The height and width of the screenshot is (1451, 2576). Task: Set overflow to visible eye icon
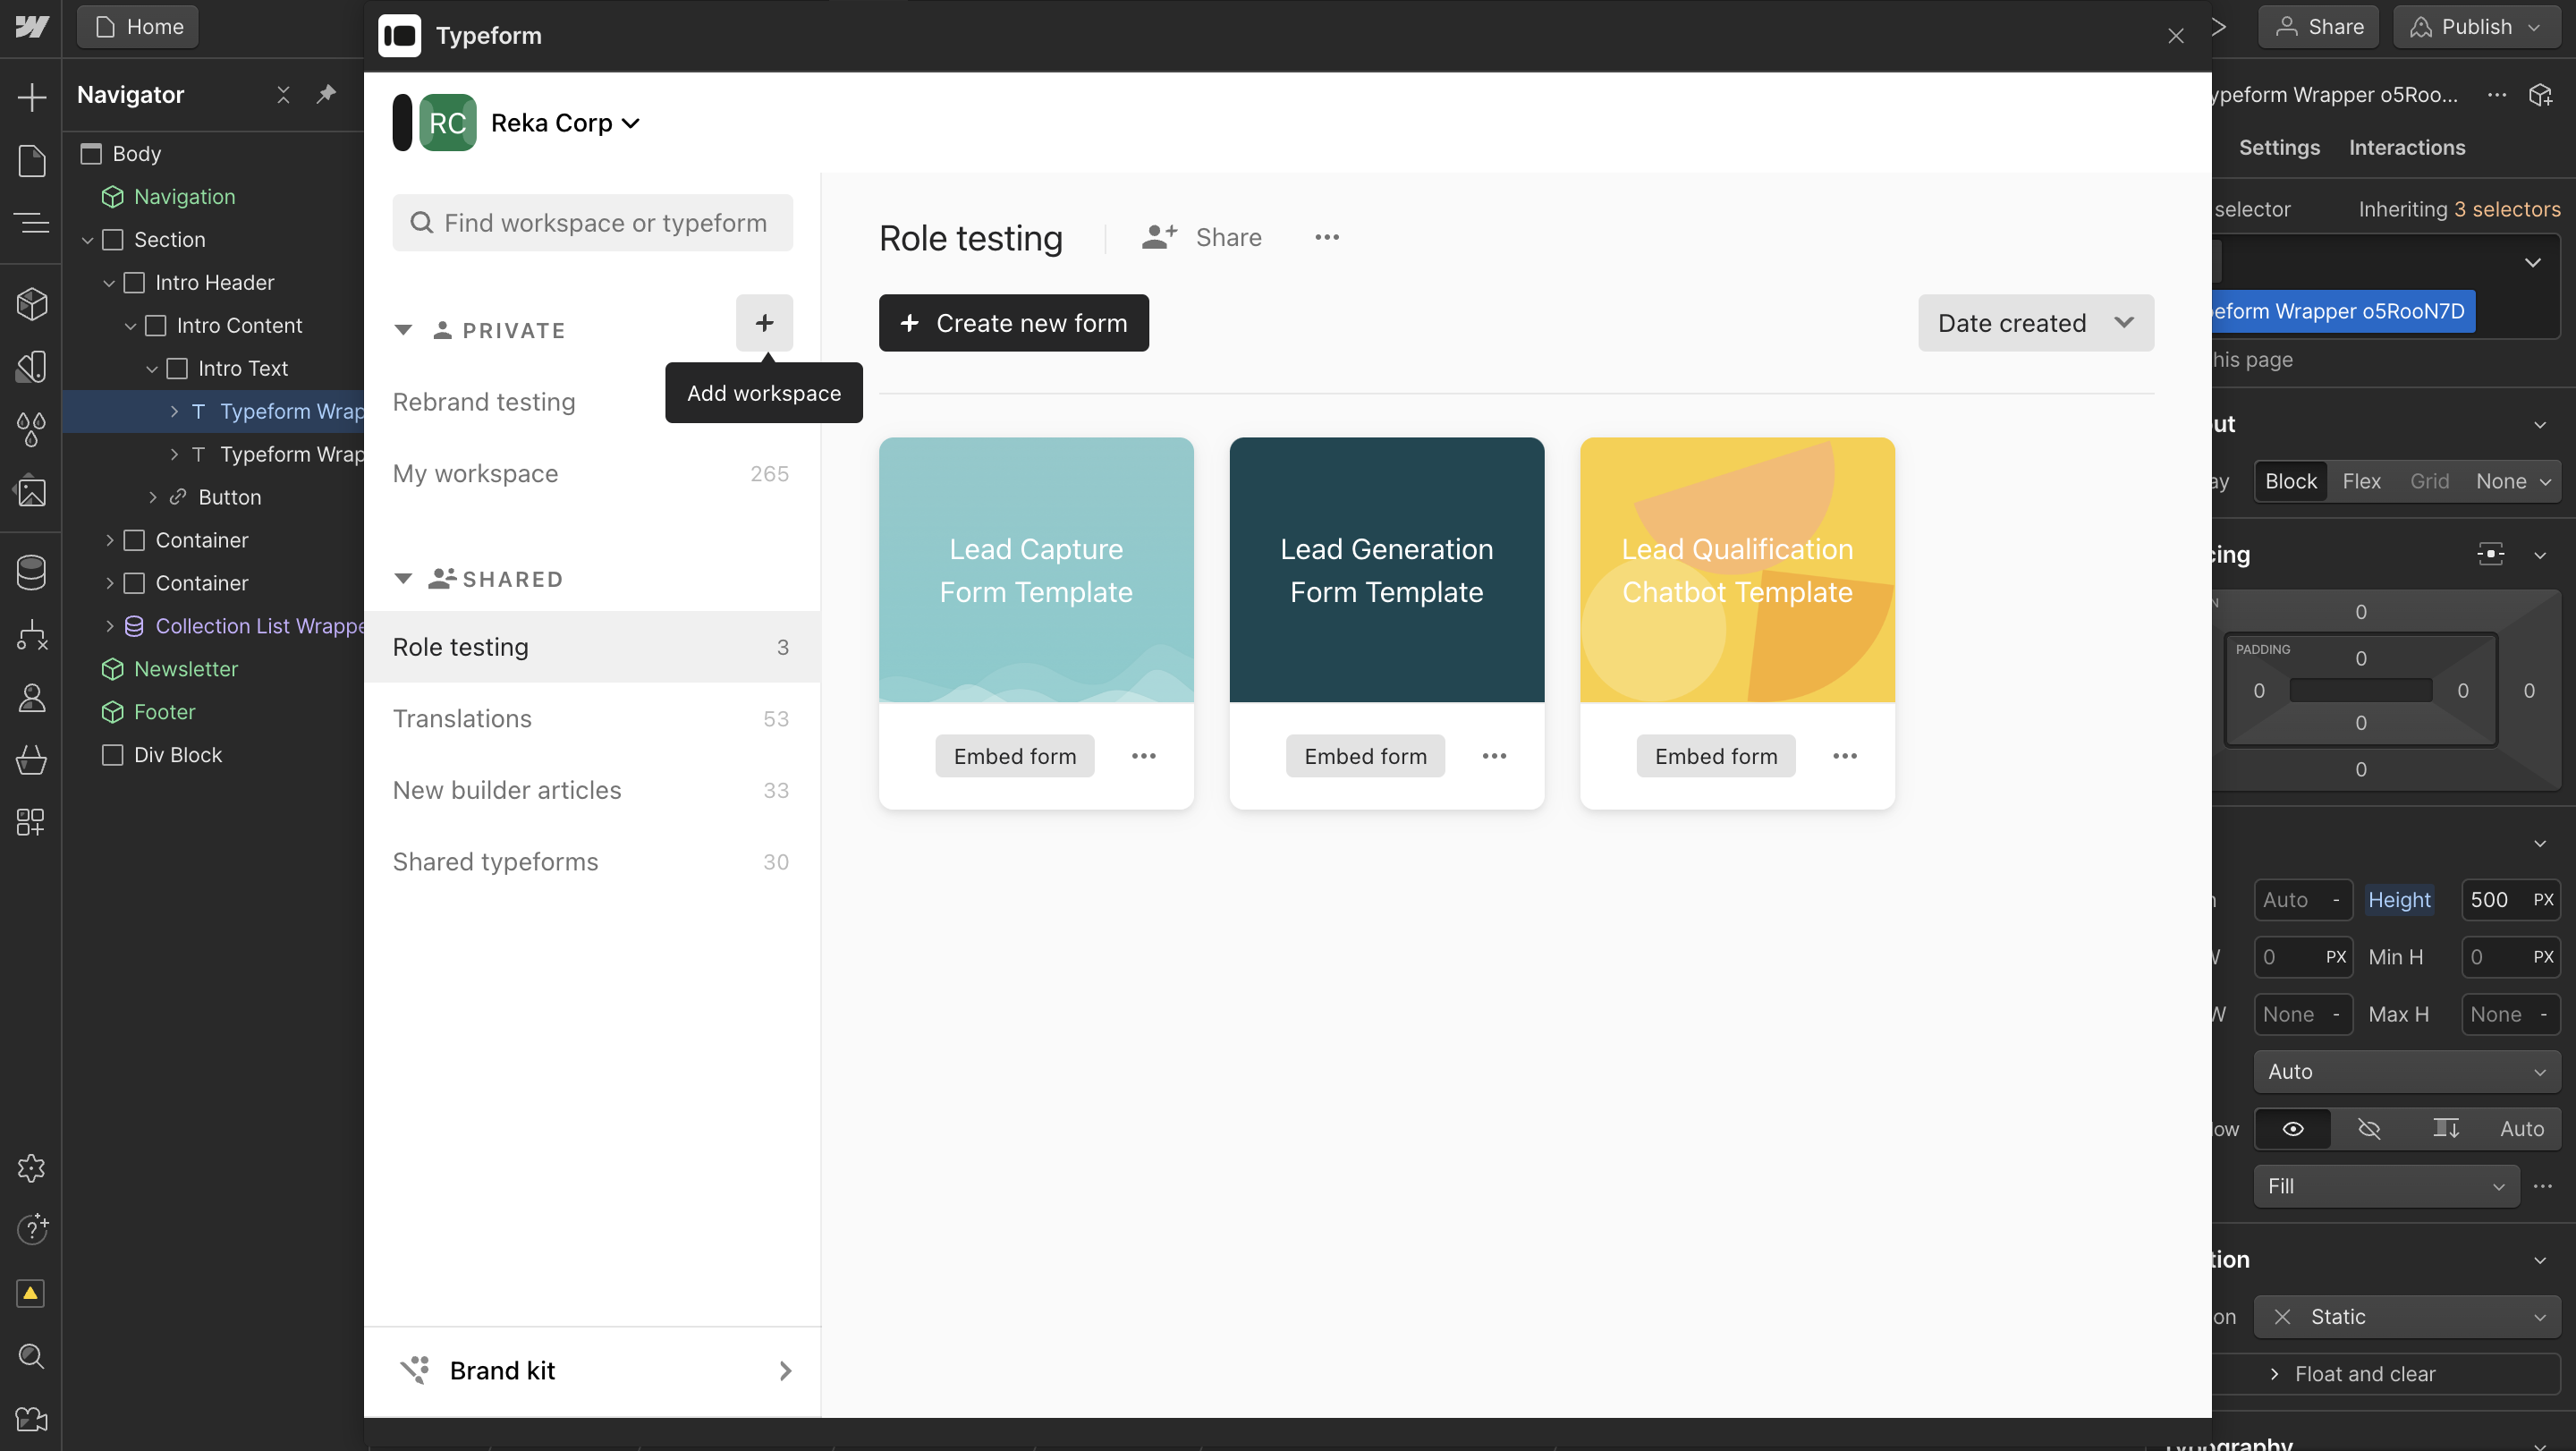[2293, 1129]
